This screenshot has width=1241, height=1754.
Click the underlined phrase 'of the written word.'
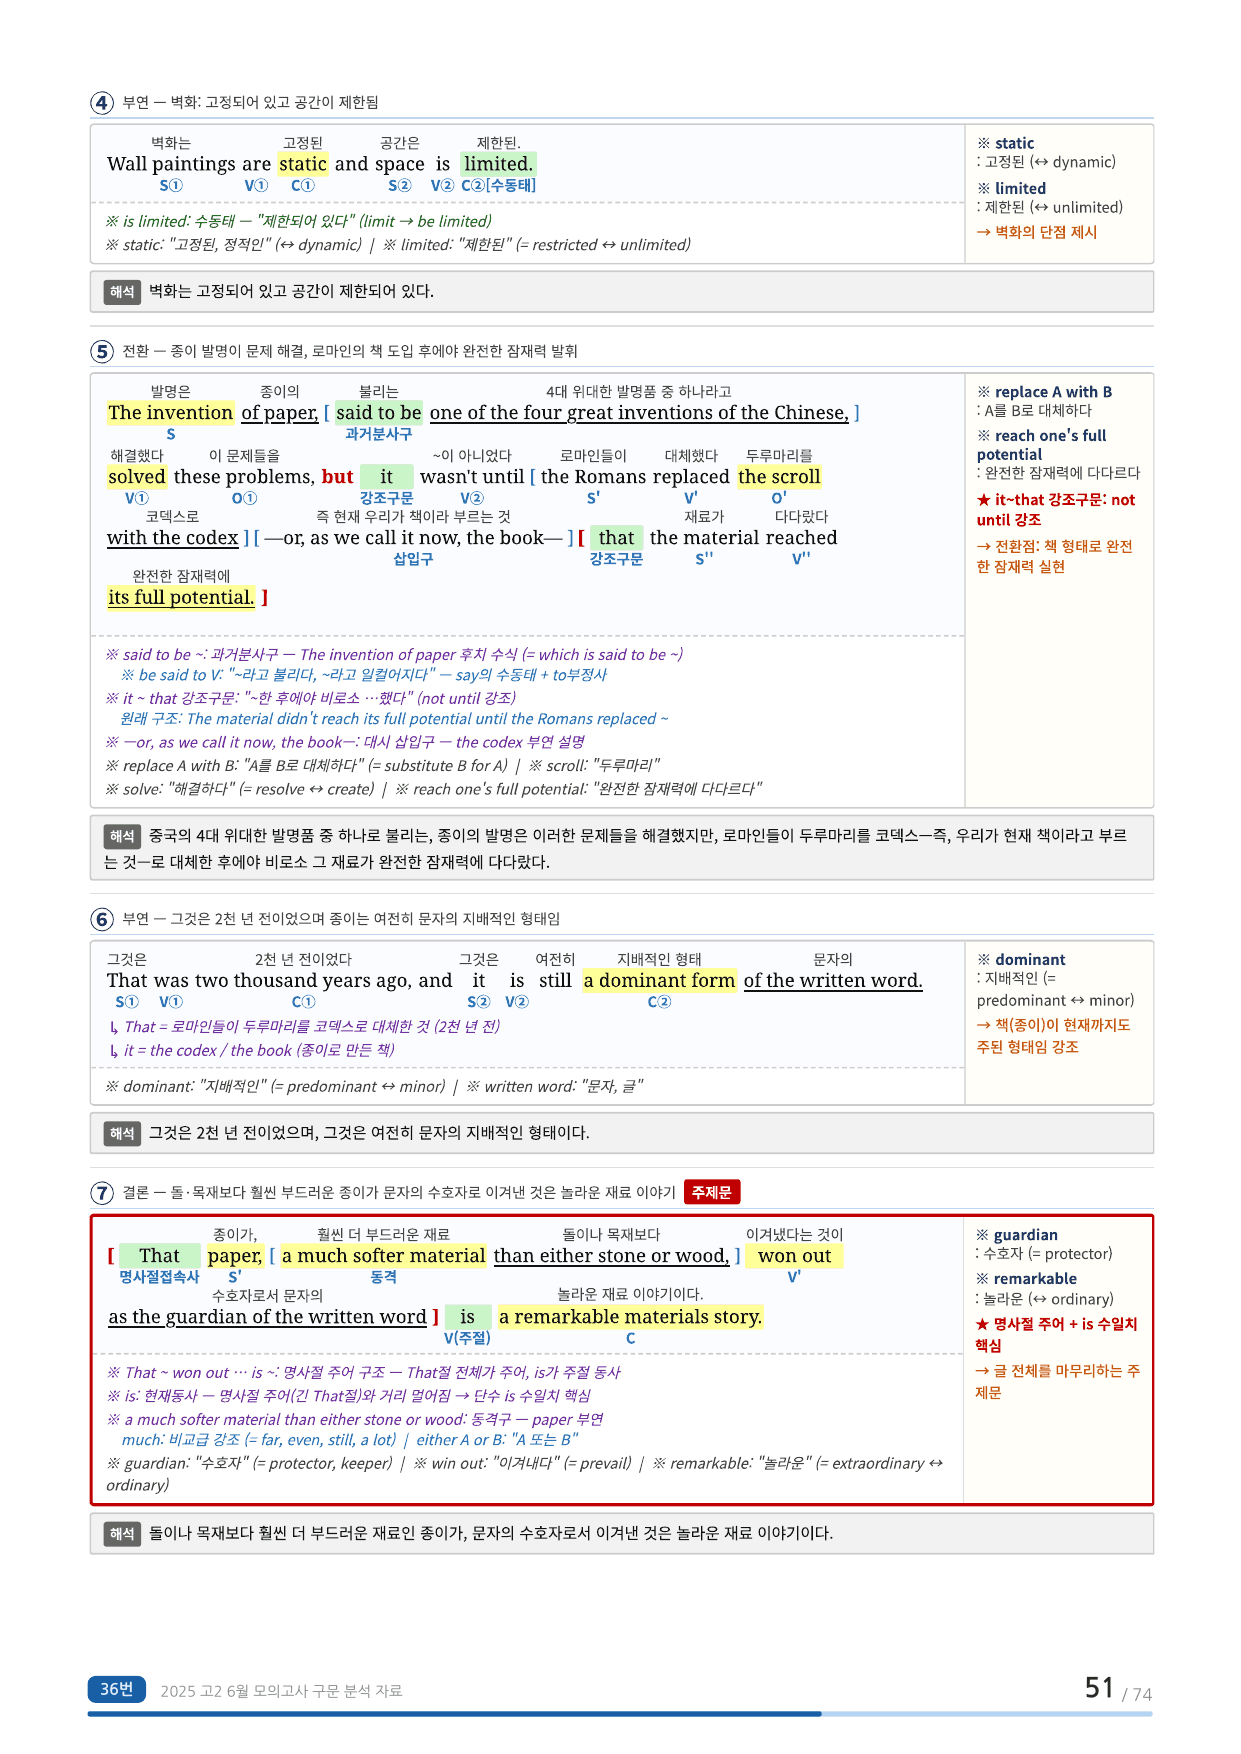[833, 981]
